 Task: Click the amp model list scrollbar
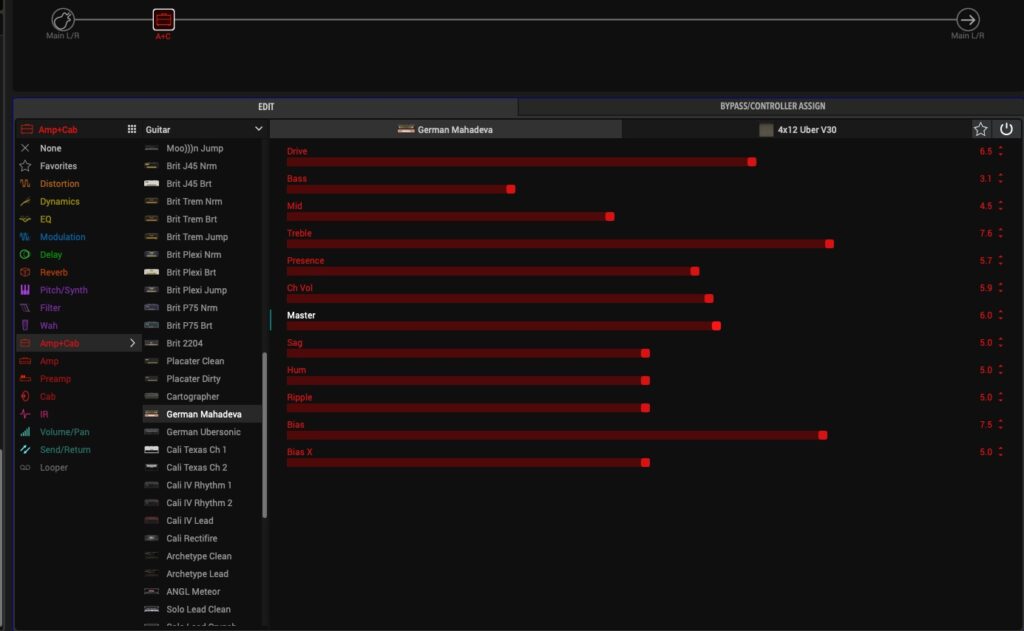pyautogui.click(x=265, y=435)
